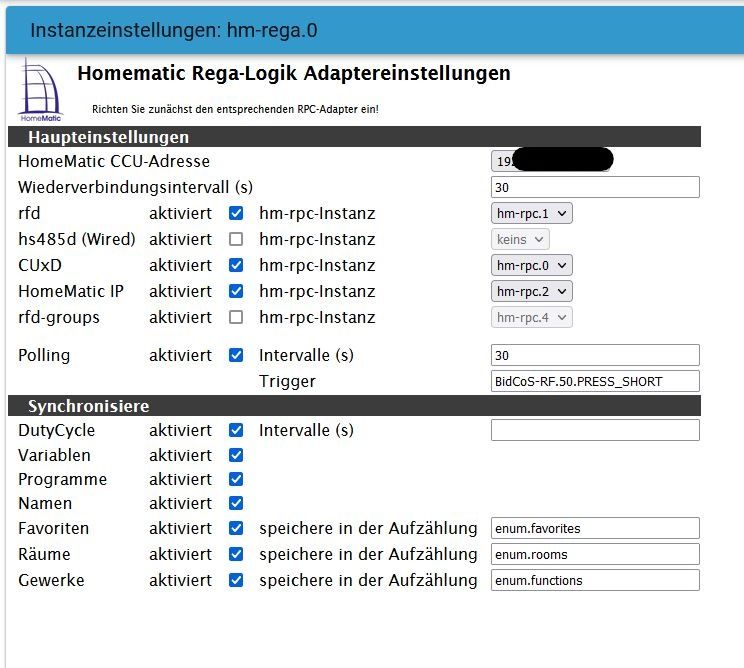Image resolution: width=744 pixels, height=668 pixels.
Task: Click the 'HomeMatic CCU-Adresse' label
Action: click(x=114, y=161)
